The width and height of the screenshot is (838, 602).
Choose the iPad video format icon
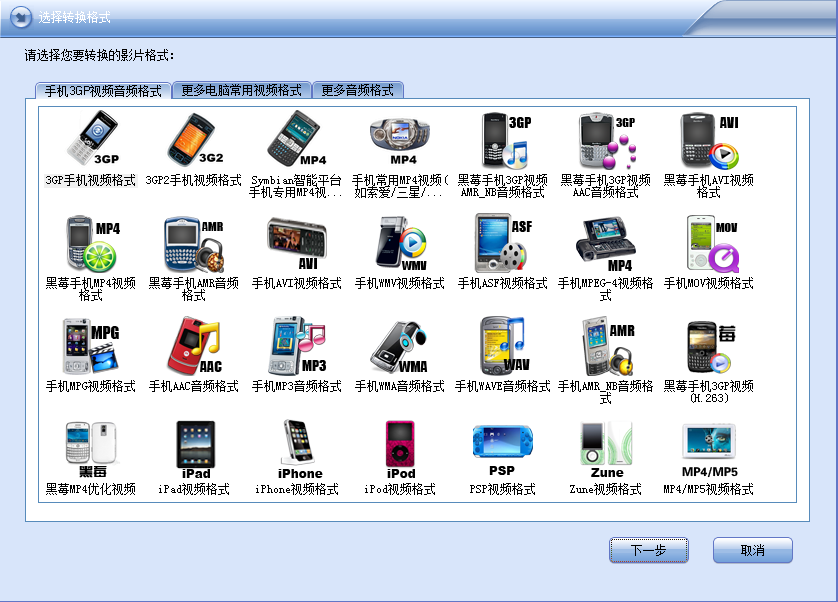tap(196, 450)
